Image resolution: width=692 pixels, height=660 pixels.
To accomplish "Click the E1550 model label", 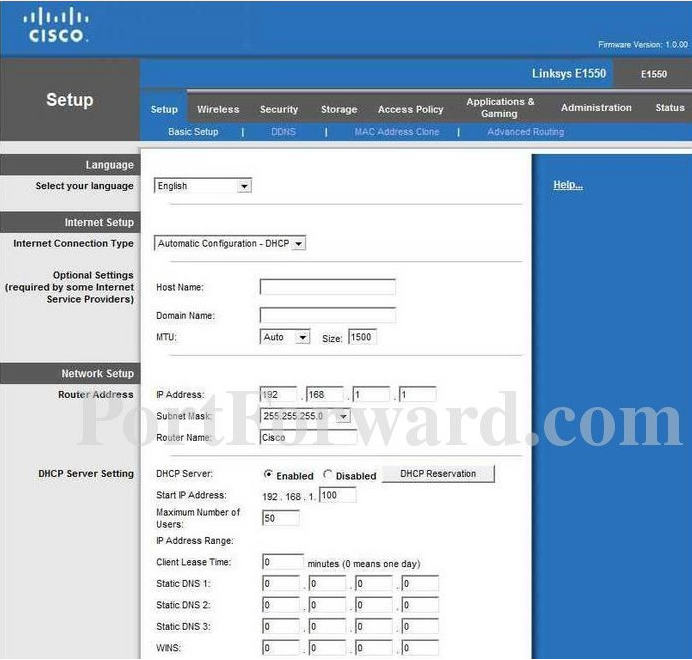I will (x=654, y=74).
